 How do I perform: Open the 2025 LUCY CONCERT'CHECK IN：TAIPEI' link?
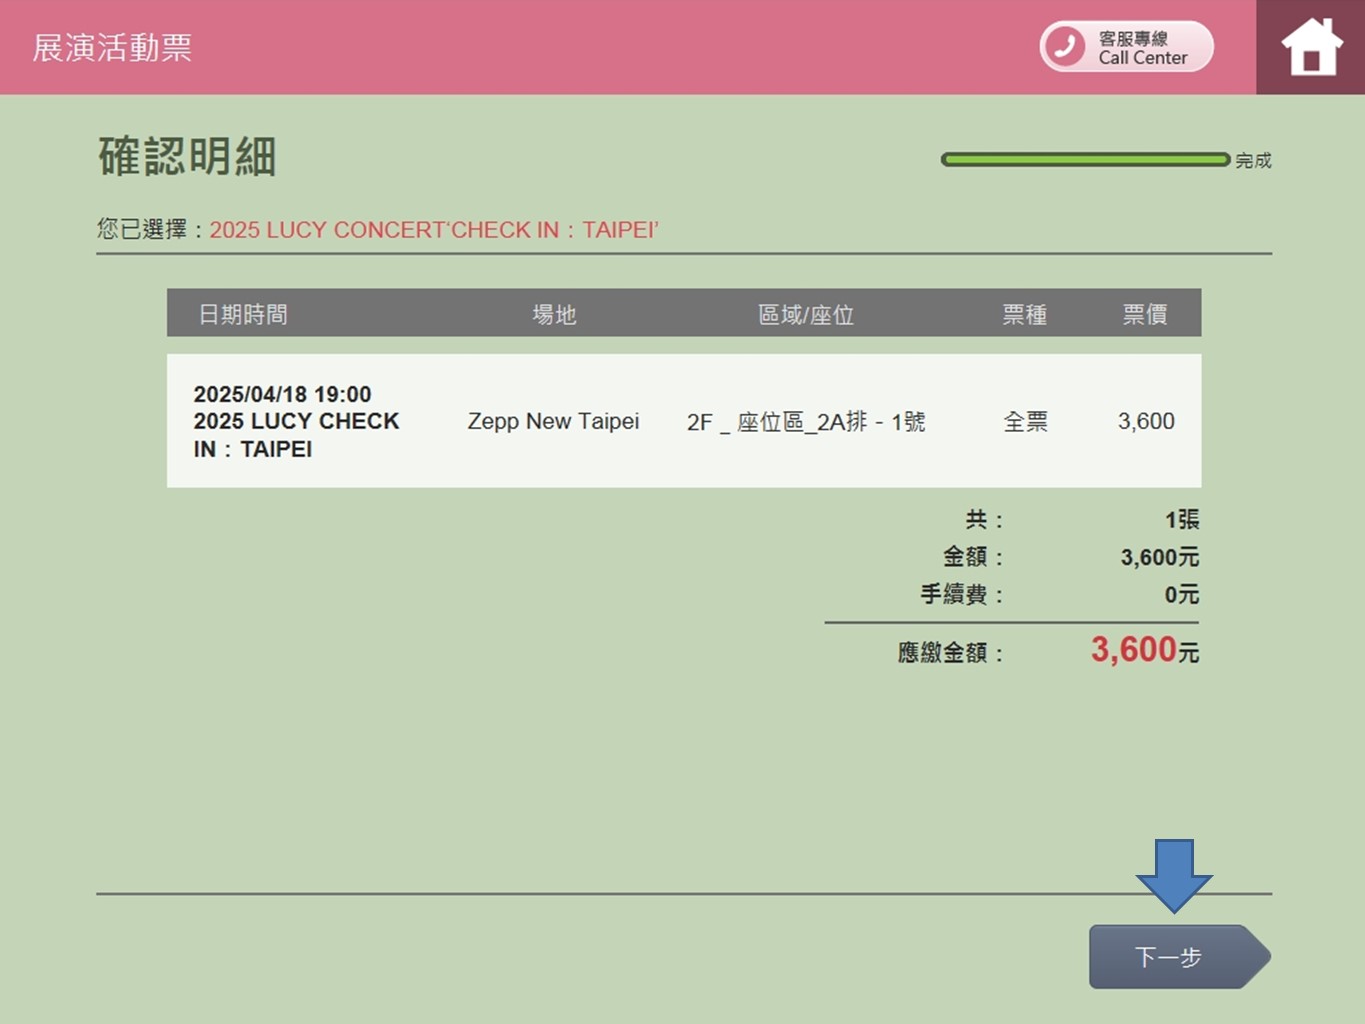coord(434,229)
